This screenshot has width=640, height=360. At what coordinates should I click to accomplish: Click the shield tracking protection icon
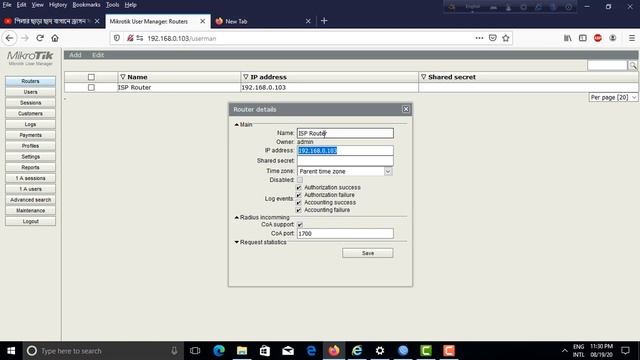click(x=117, y=38)
